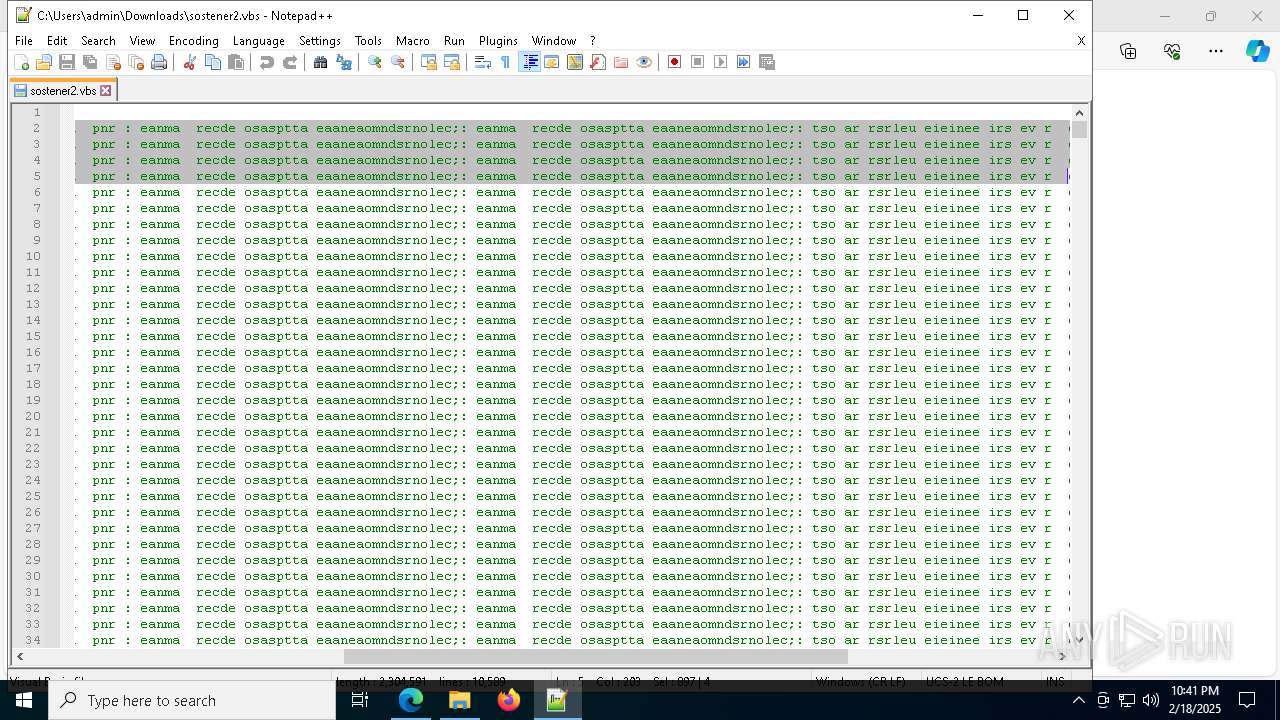
Task: Click the Synchronize Horizontal Scrolling icon
Action: tap(451, 62)
